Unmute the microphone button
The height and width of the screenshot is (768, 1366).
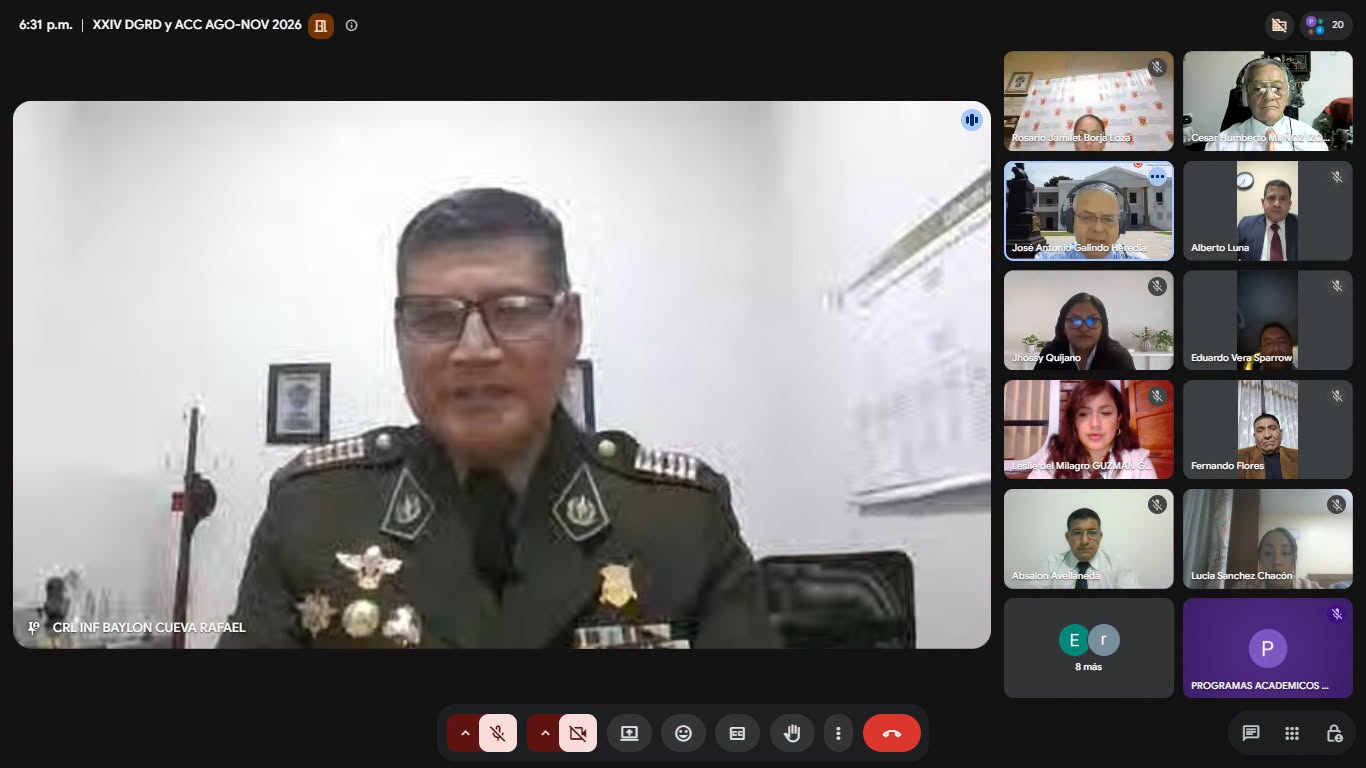click(498, 733)
